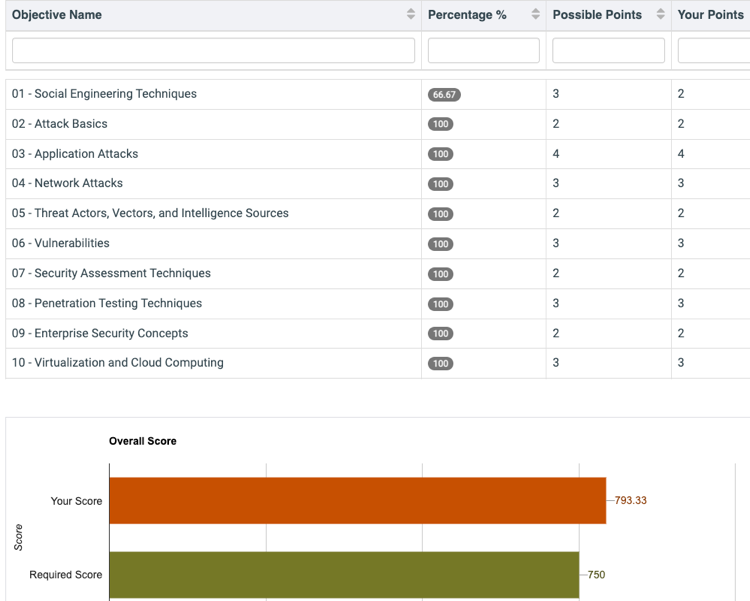Click the Your Points column header

[x=711, y=15]
